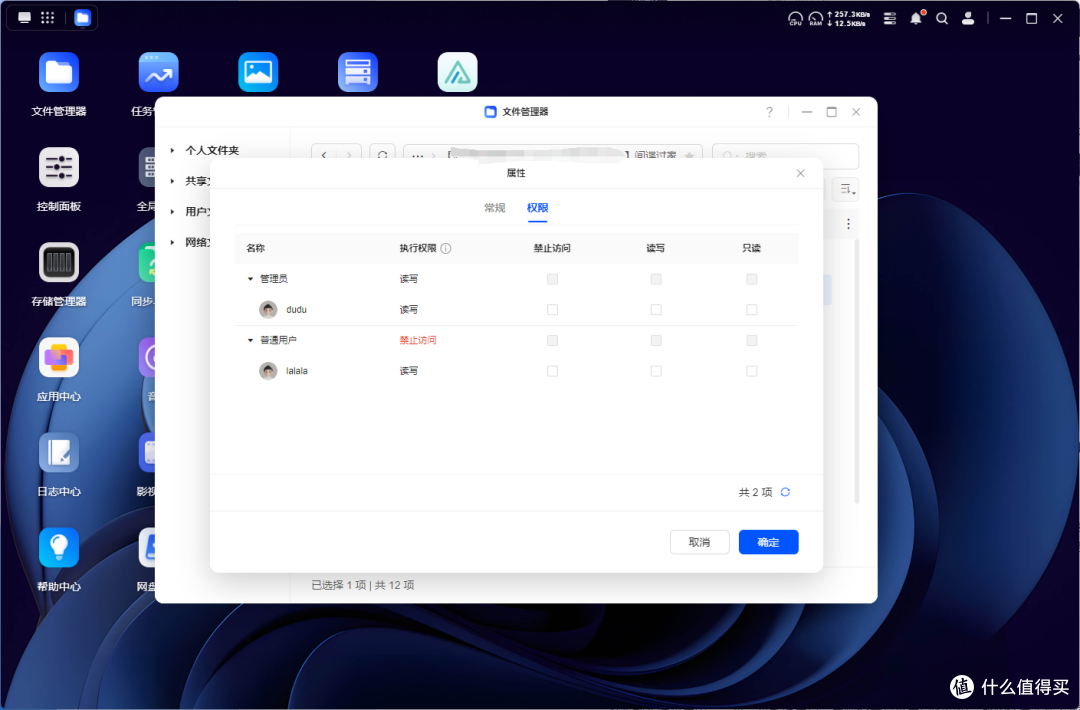Open the 控制面板 desktop icon
The height and width of the screenshot is (710, 1080).
point(59,167)
